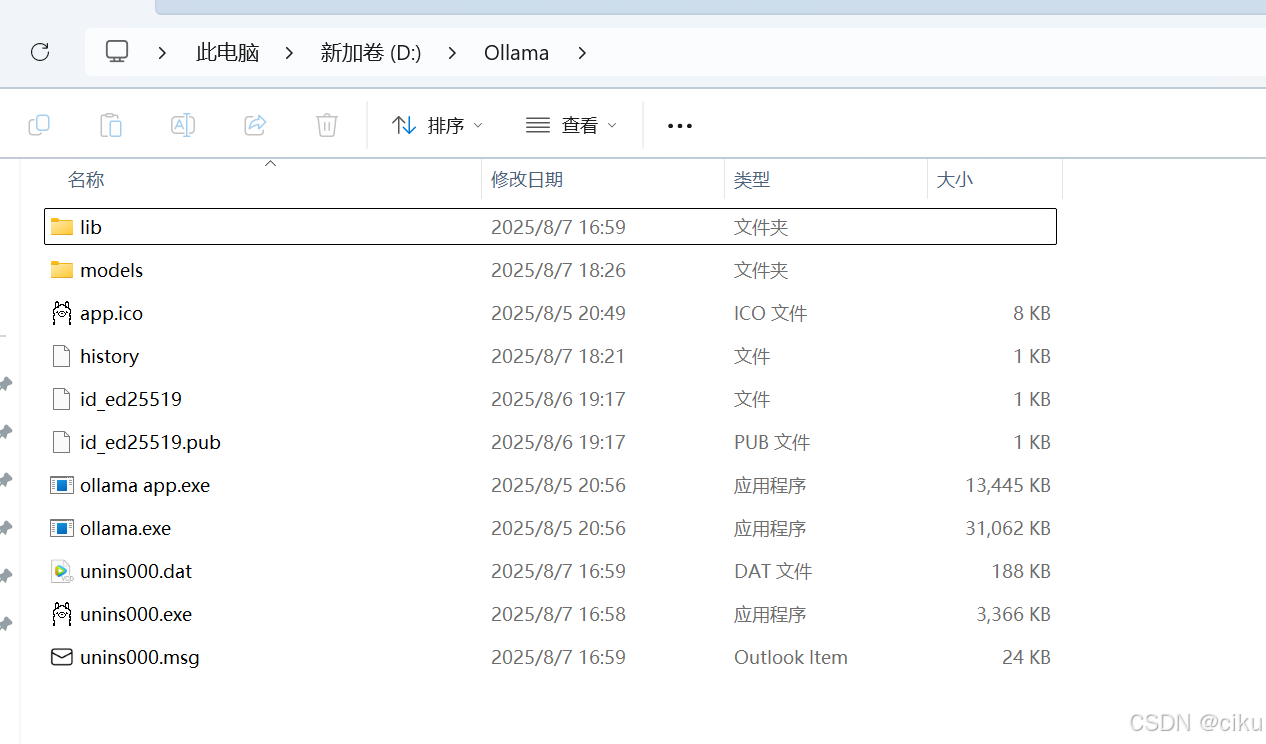The image size is (1266, 744).
Task: Sort by the 修改日期 column header
Action: point(527,180)
